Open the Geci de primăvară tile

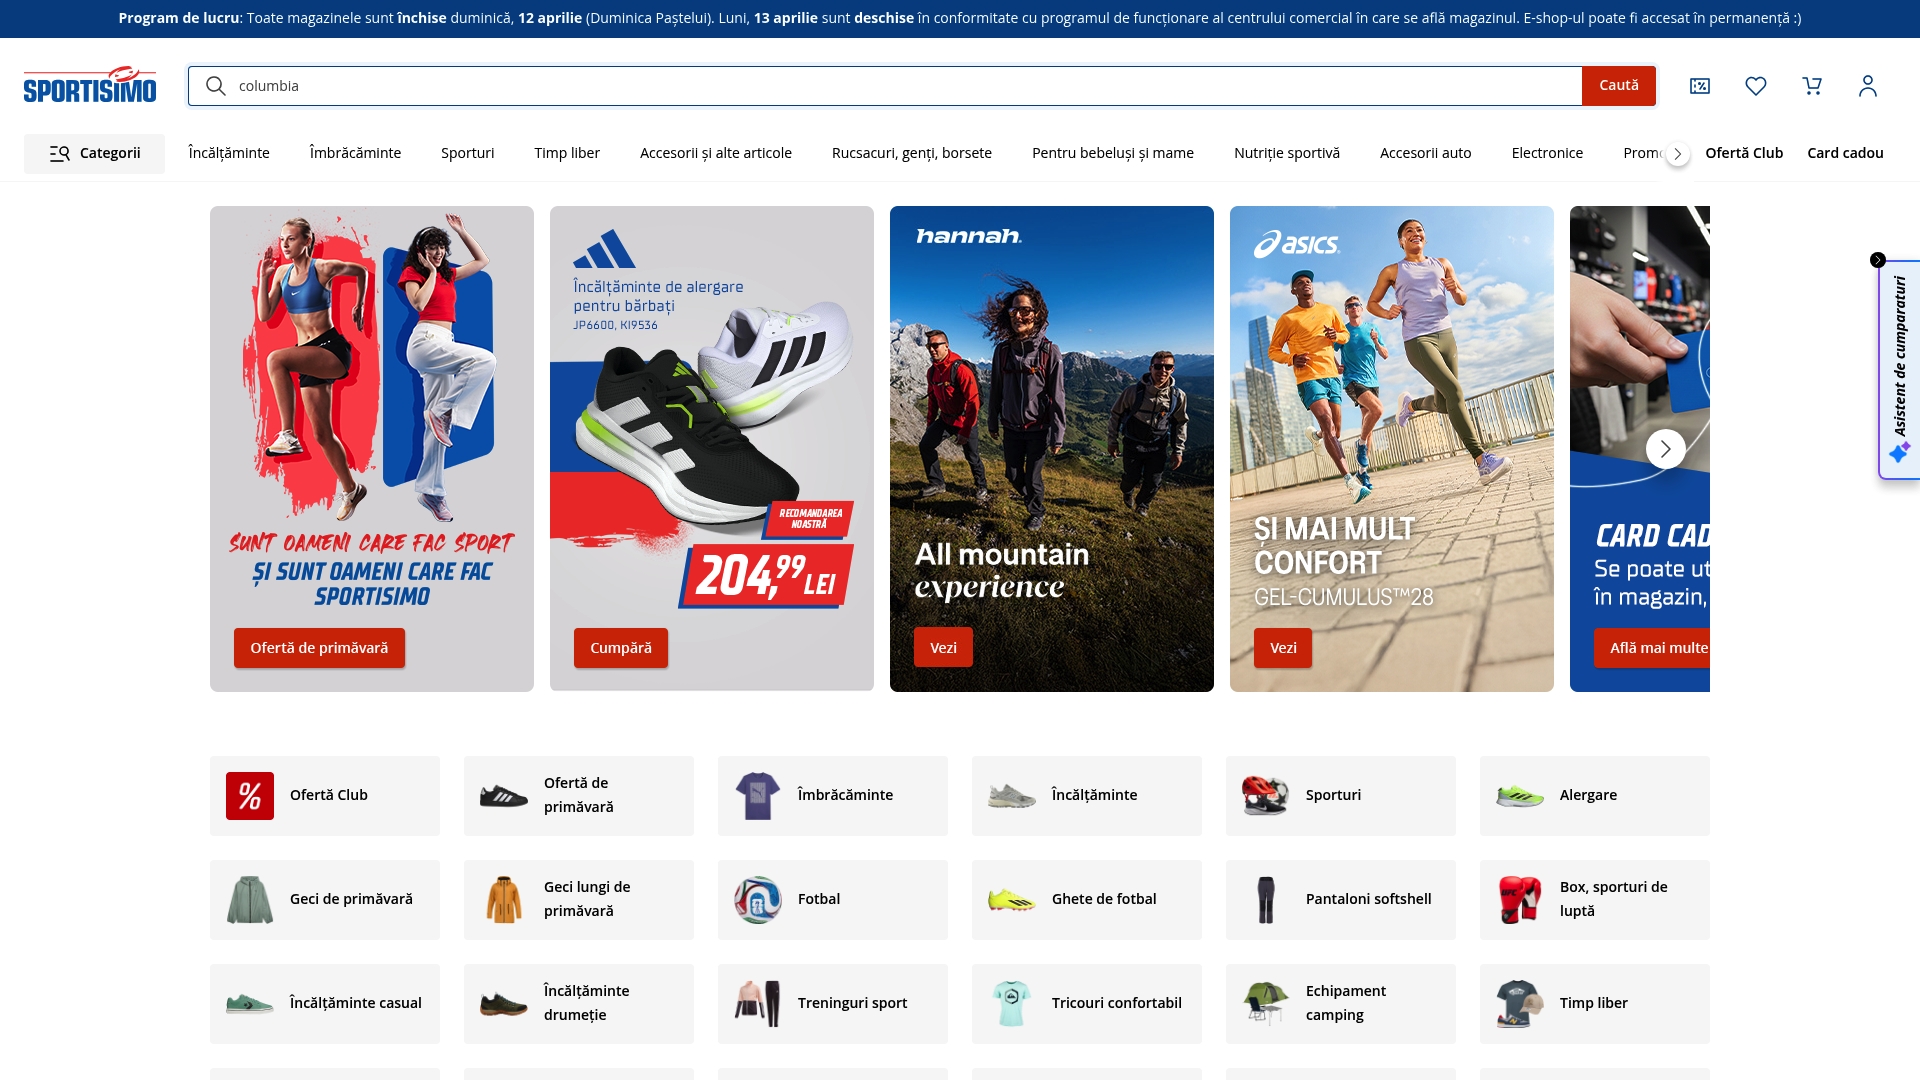tap(325, 900)
